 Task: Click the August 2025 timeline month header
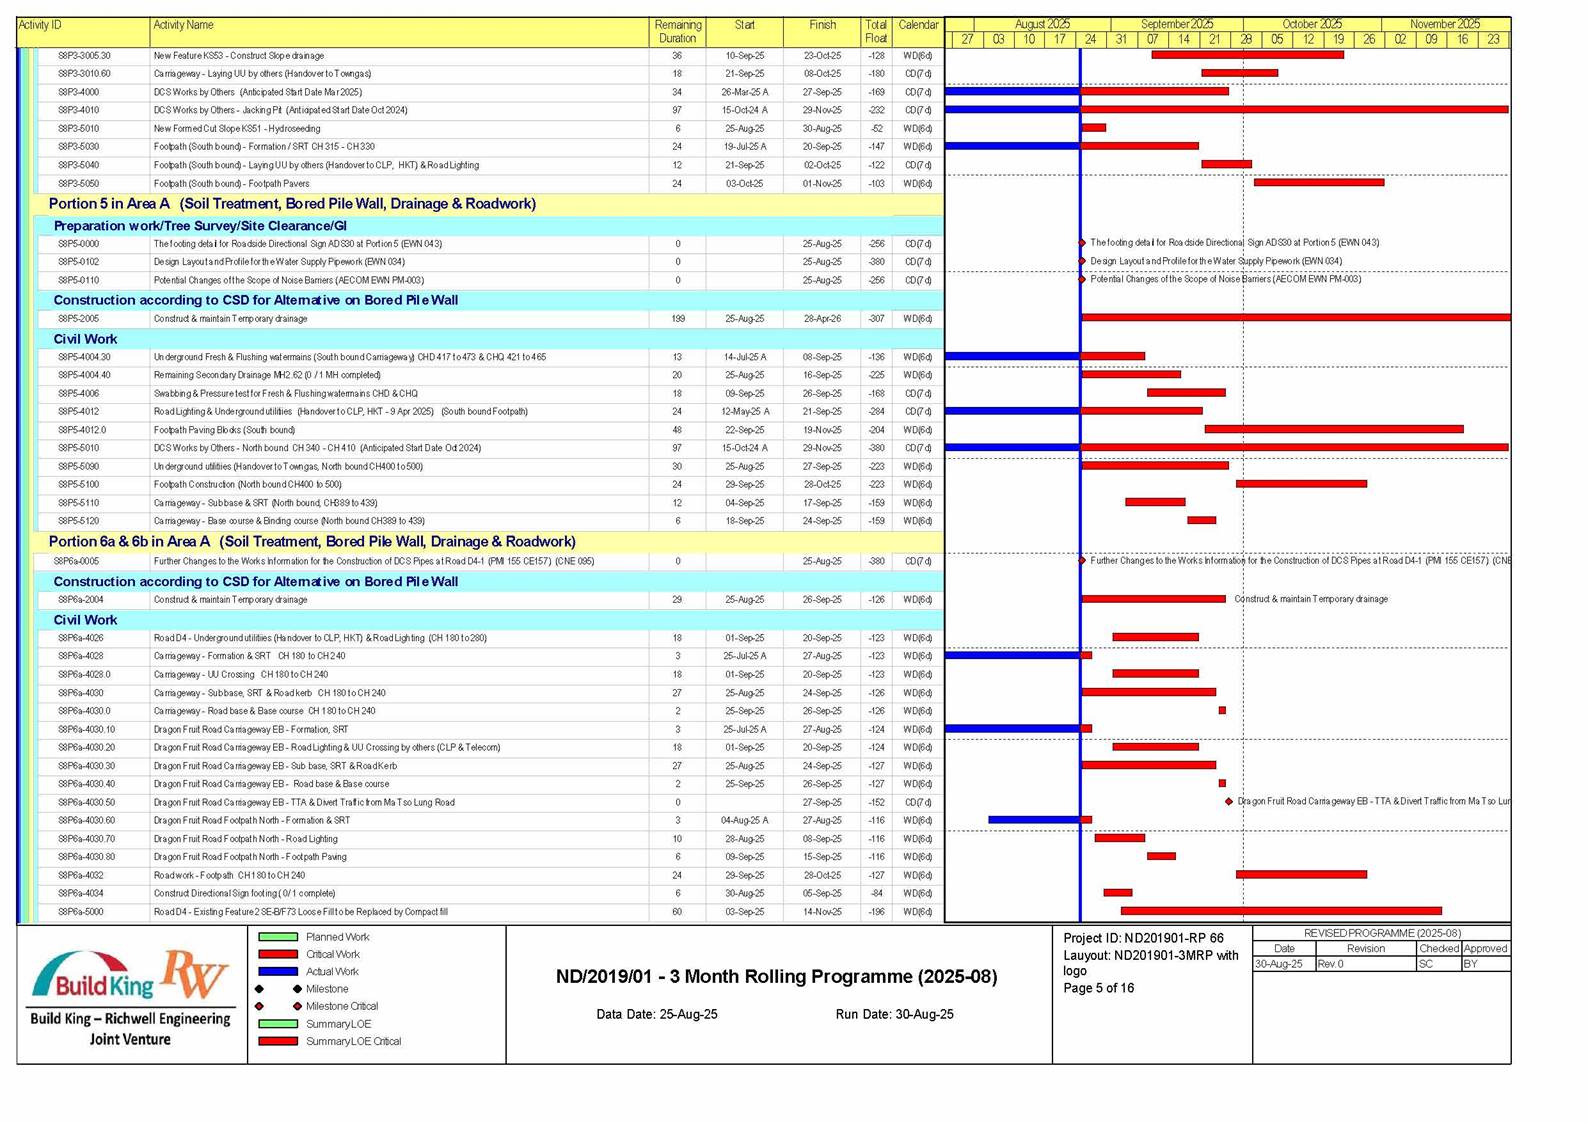[x=1042, y=24]
